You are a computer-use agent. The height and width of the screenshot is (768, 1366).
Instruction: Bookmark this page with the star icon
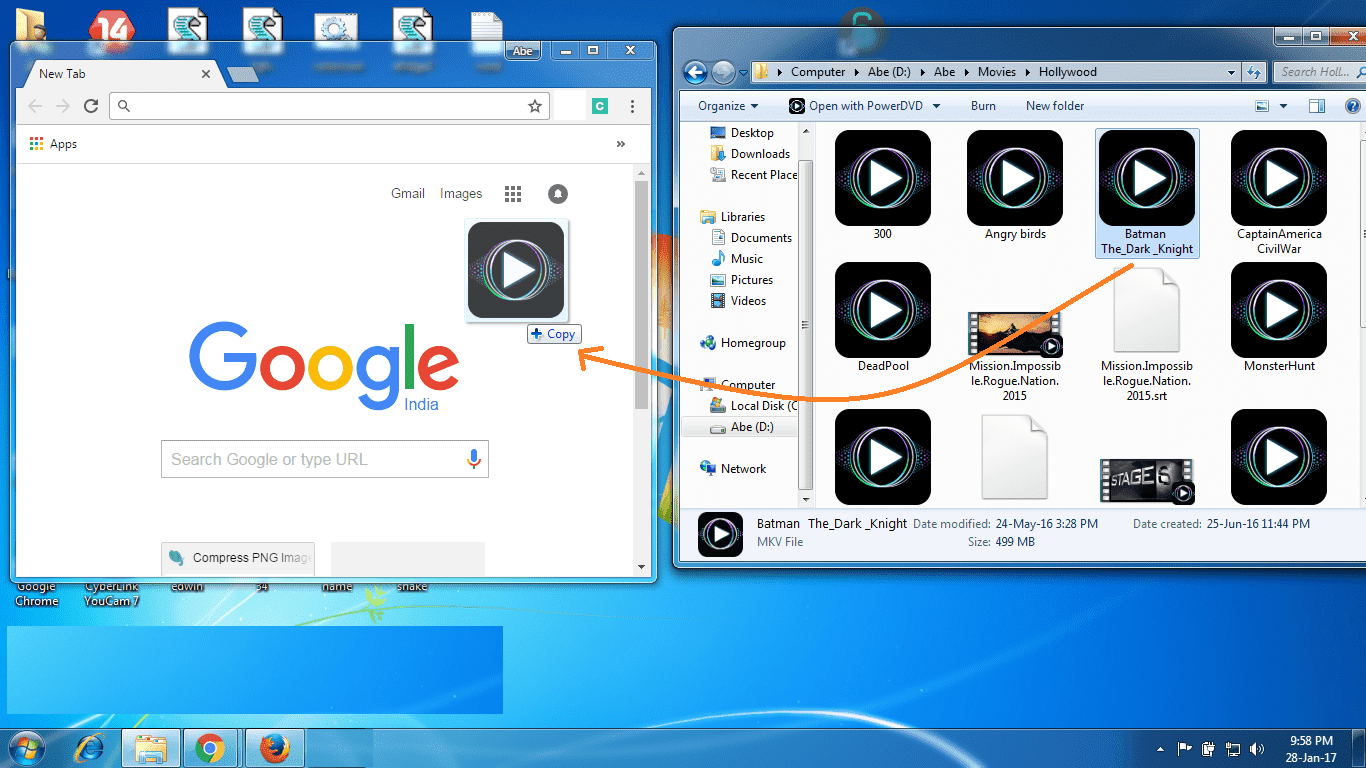click(x=535, y=106)
